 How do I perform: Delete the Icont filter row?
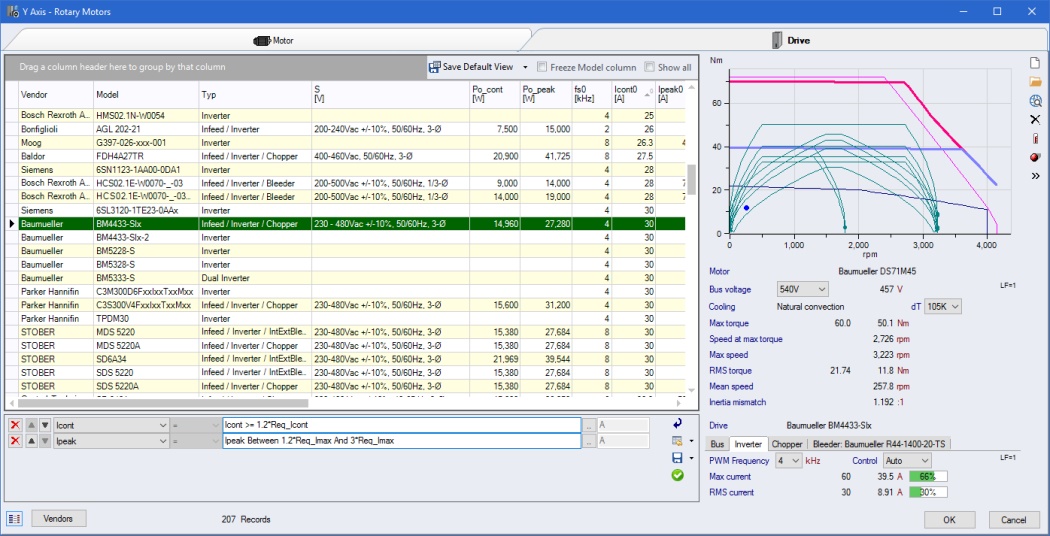15,425
